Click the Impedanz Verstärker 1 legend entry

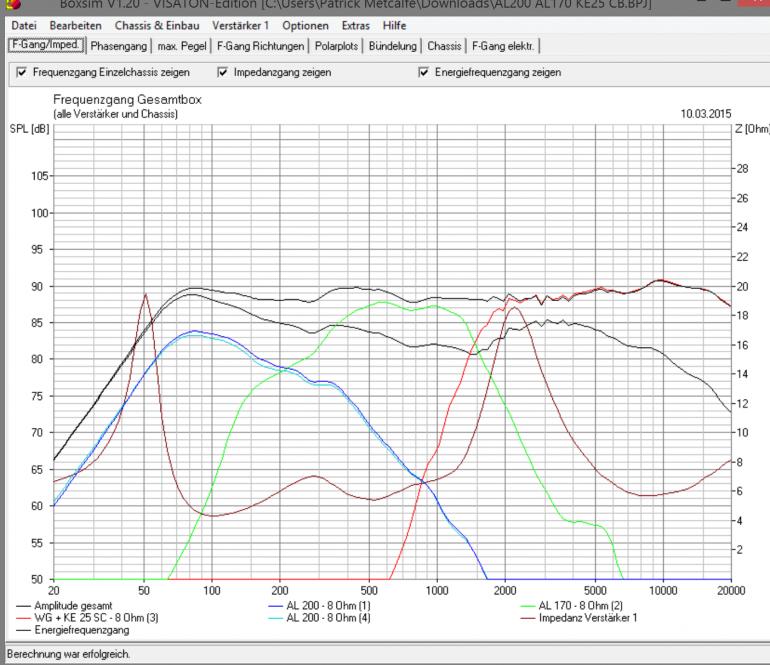[579, 618]
